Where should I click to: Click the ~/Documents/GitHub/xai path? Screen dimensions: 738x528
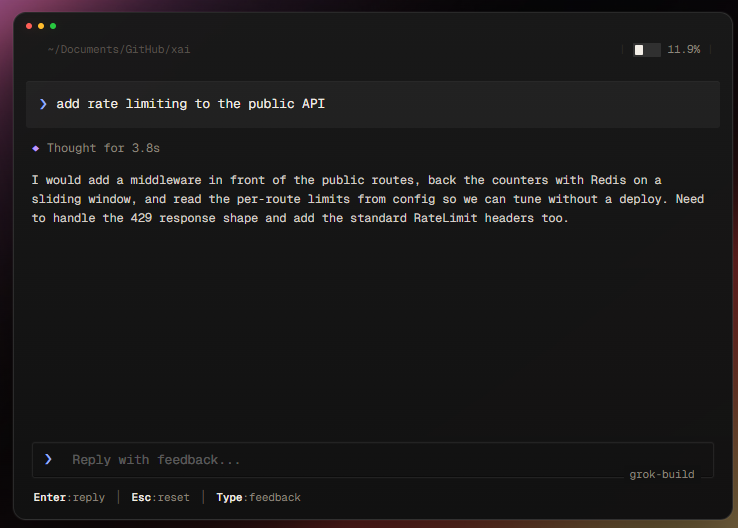coord(119,49)
